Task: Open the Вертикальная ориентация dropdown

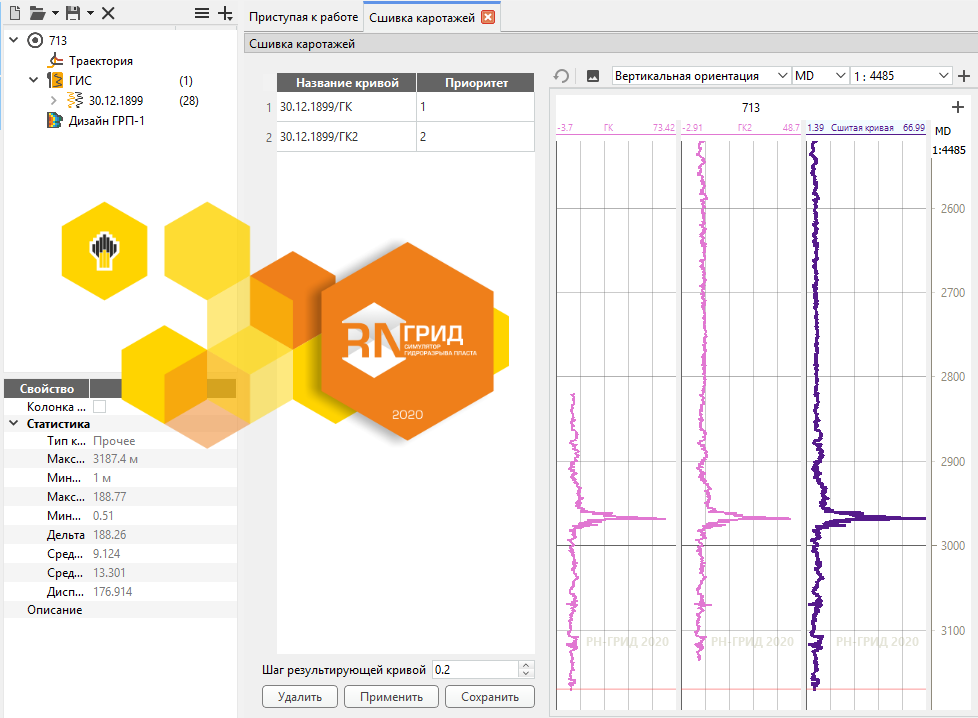Action: [701, 76]
